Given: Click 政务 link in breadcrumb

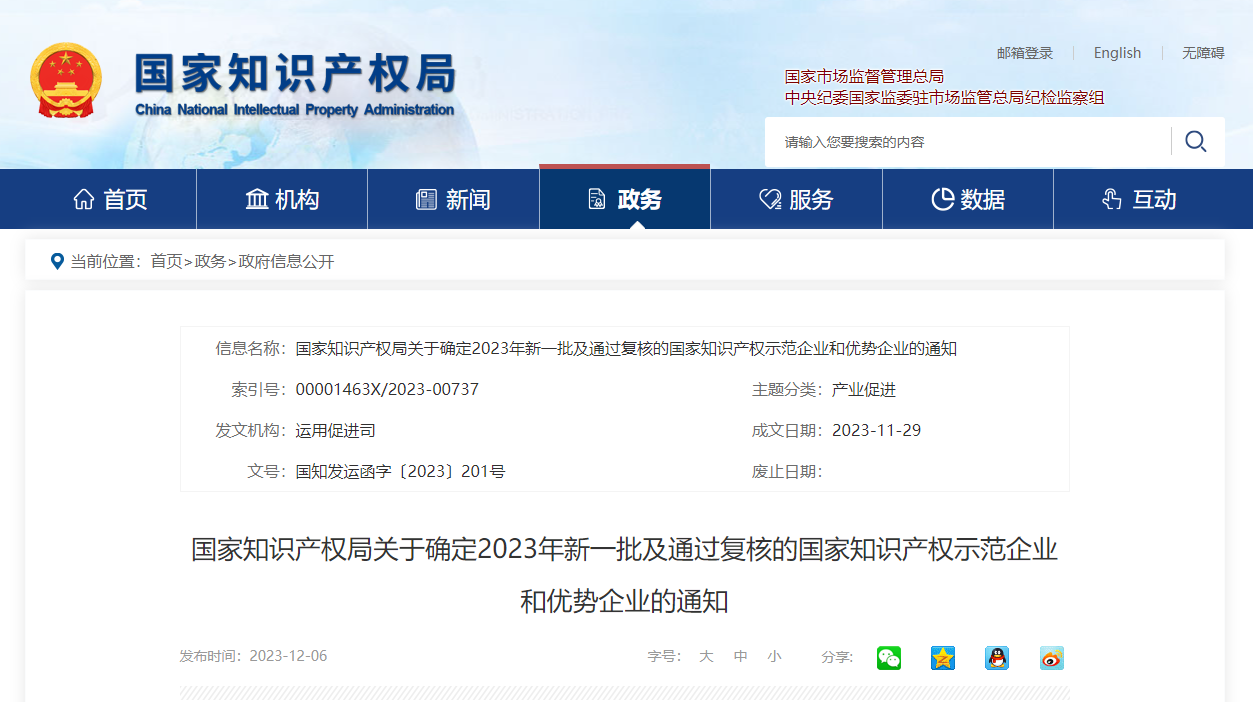Looking at the screenshot, I should pos(210,261).
